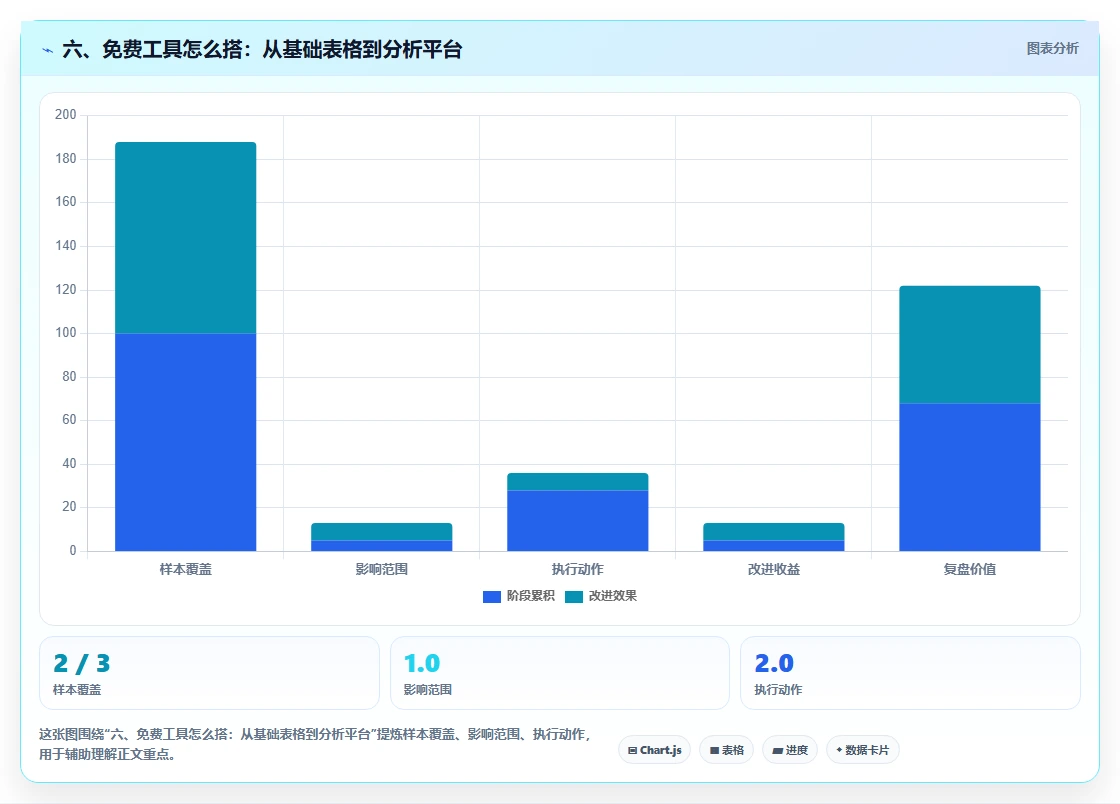Click the 复盘价值 x-axis label
This screenshot has height=804, width=1120.
point(969,569)
